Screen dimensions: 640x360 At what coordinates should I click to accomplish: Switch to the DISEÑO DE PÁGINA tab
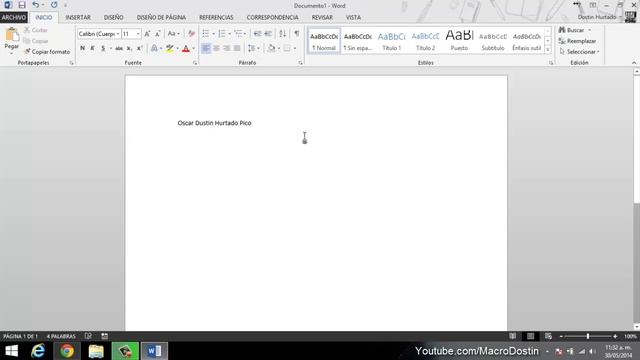pos(161,18)
